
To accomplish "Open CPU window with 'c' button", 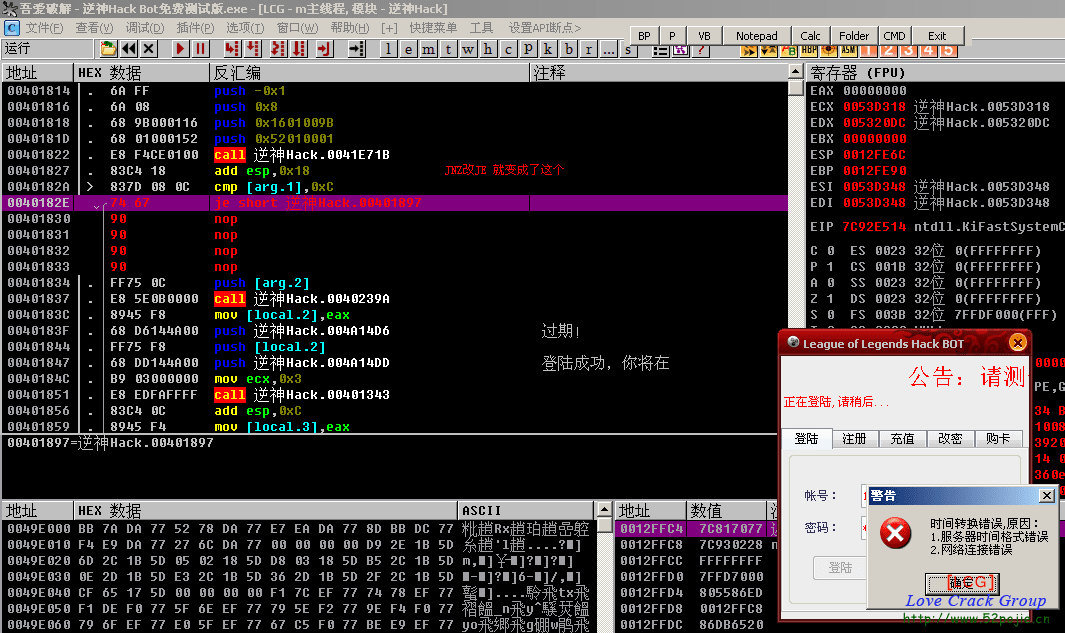I will (x=508, y=49).
